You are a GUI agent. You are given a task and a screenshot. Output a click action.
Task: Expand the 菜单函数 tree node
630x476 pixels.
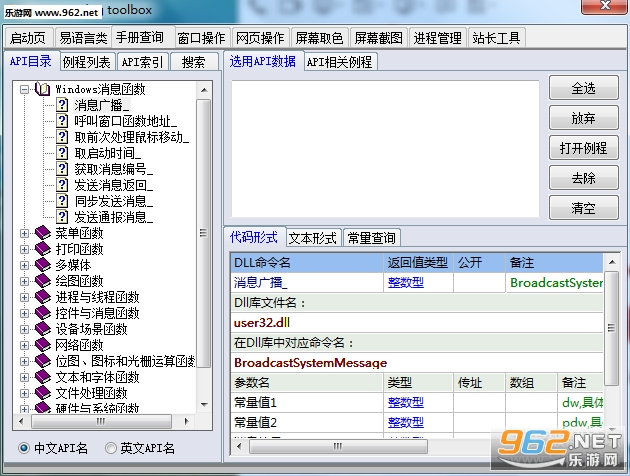coord(25,233)
